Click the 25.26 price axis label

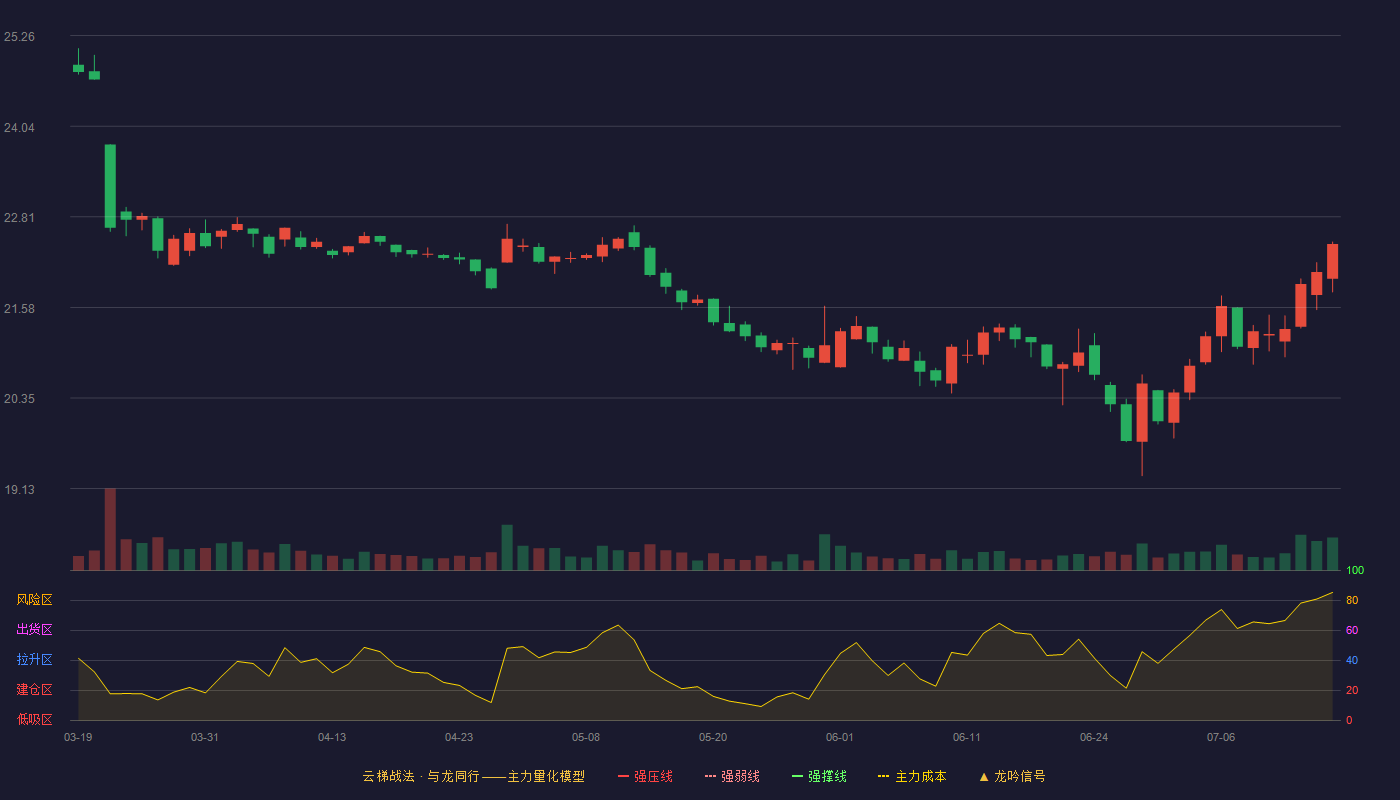click(x=19, y=36)
